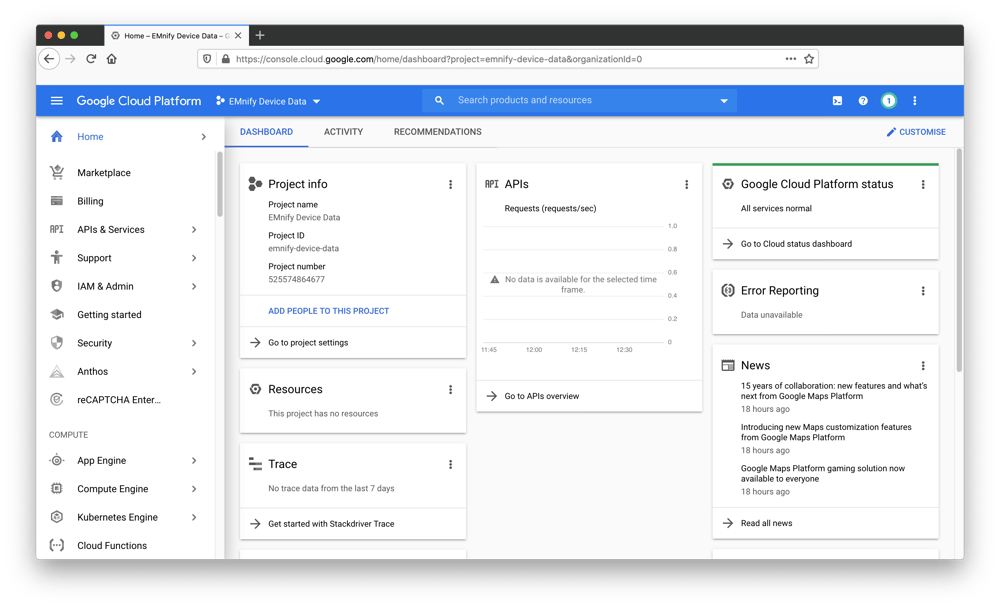Open Google Cloud Platform status card menu
The image size is (1000, 607).
click(923, 184)
